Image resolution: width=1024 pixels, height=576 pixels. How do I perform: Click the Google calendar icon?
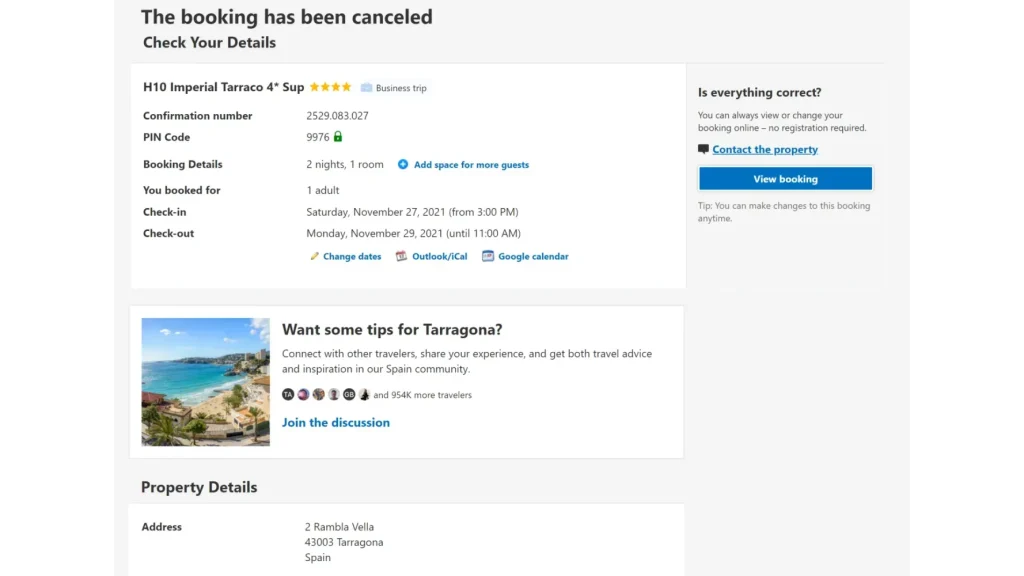coord(488,257)
